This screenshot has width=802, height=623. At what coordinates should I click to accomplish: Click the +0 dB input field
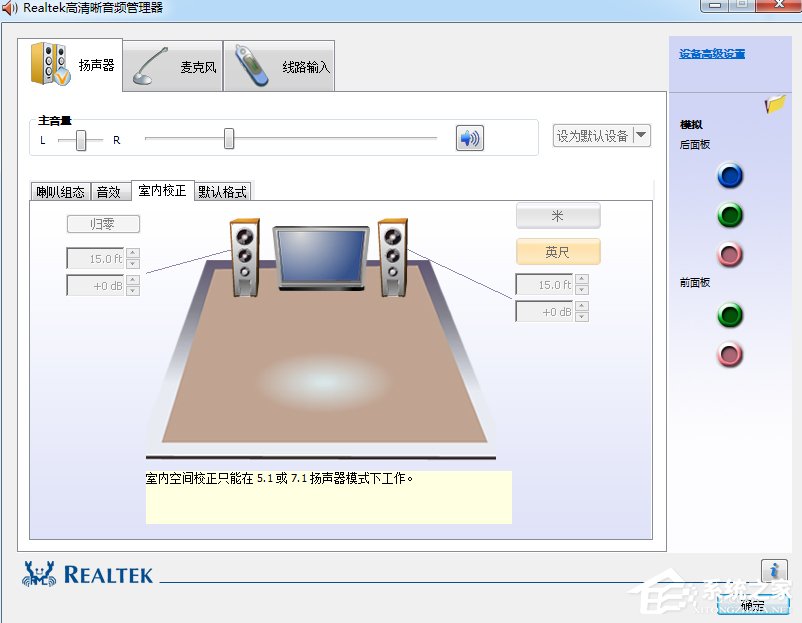point(96,285)
